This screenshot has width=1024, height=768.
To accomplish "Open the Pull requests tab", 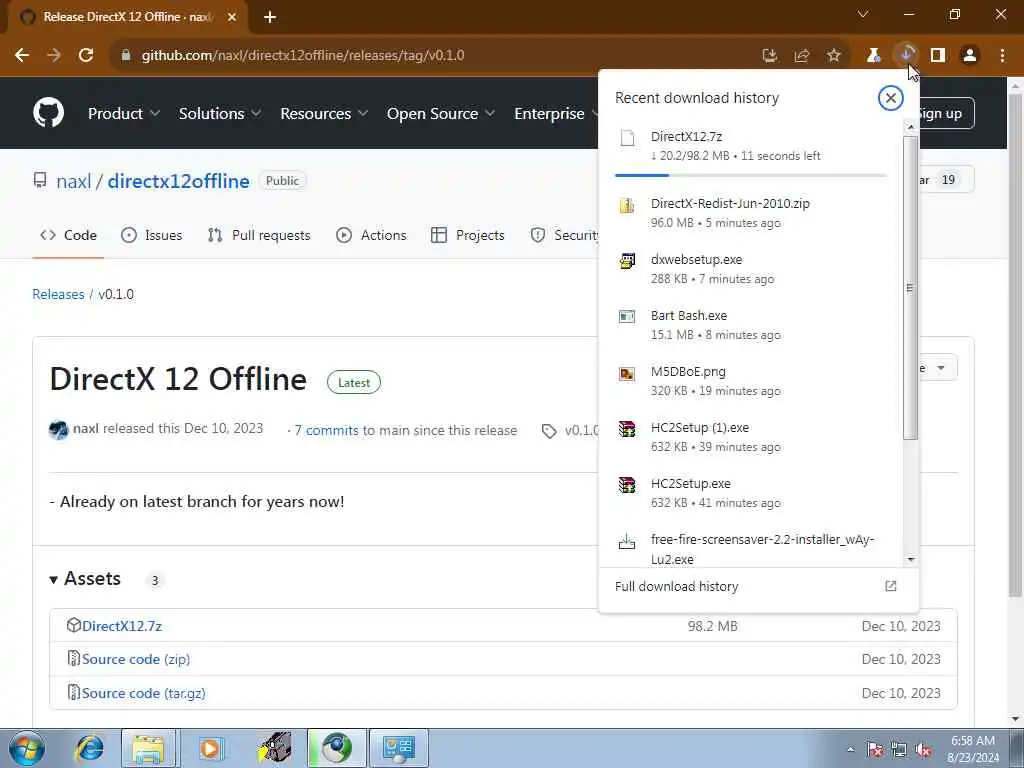I will pyautogui.click(x=259, y=235).
